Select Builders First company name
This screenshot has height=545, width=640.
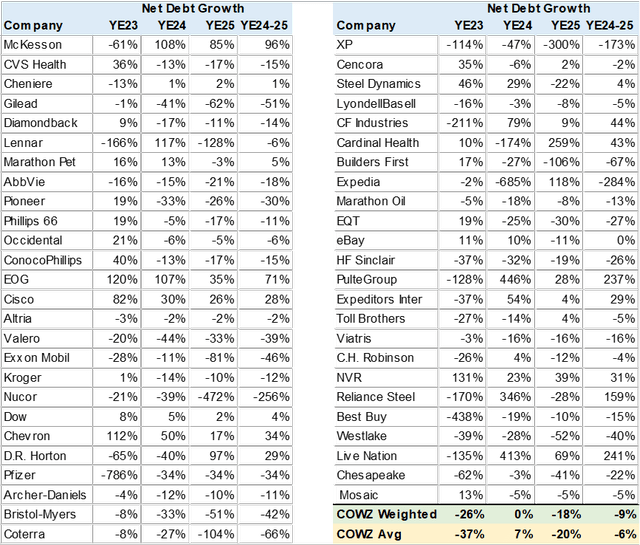372,162
